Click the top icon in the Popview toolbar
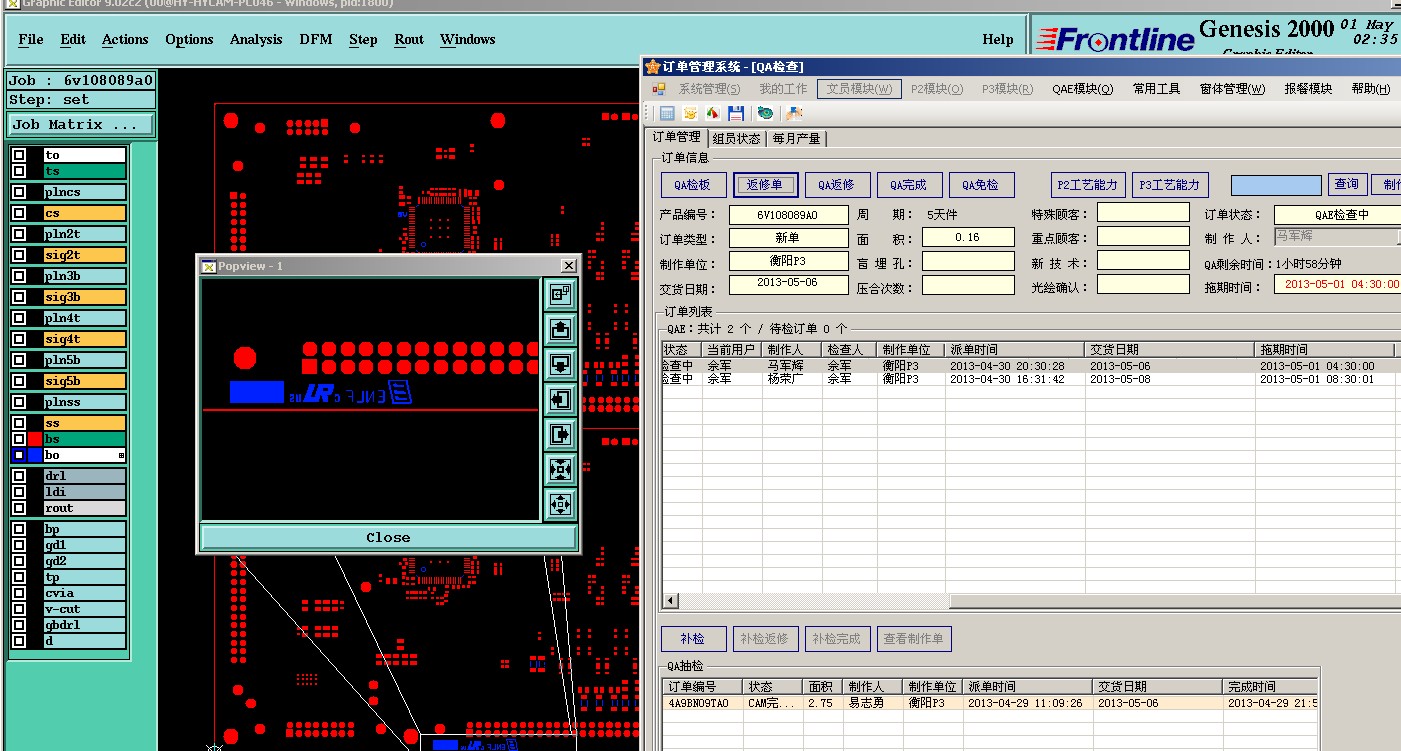Viewport: 1401px width, 751px height. (x=560, y=293)
